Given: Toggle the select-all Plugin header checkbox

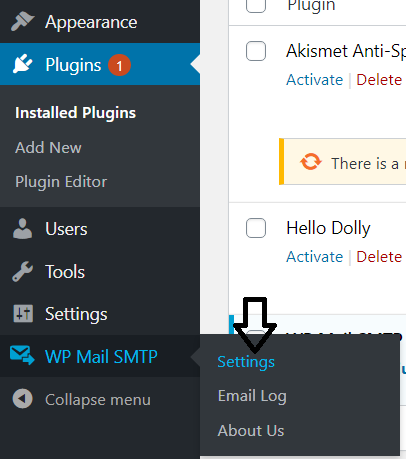Looking at the screenshot, I should (x=256, y=6).
